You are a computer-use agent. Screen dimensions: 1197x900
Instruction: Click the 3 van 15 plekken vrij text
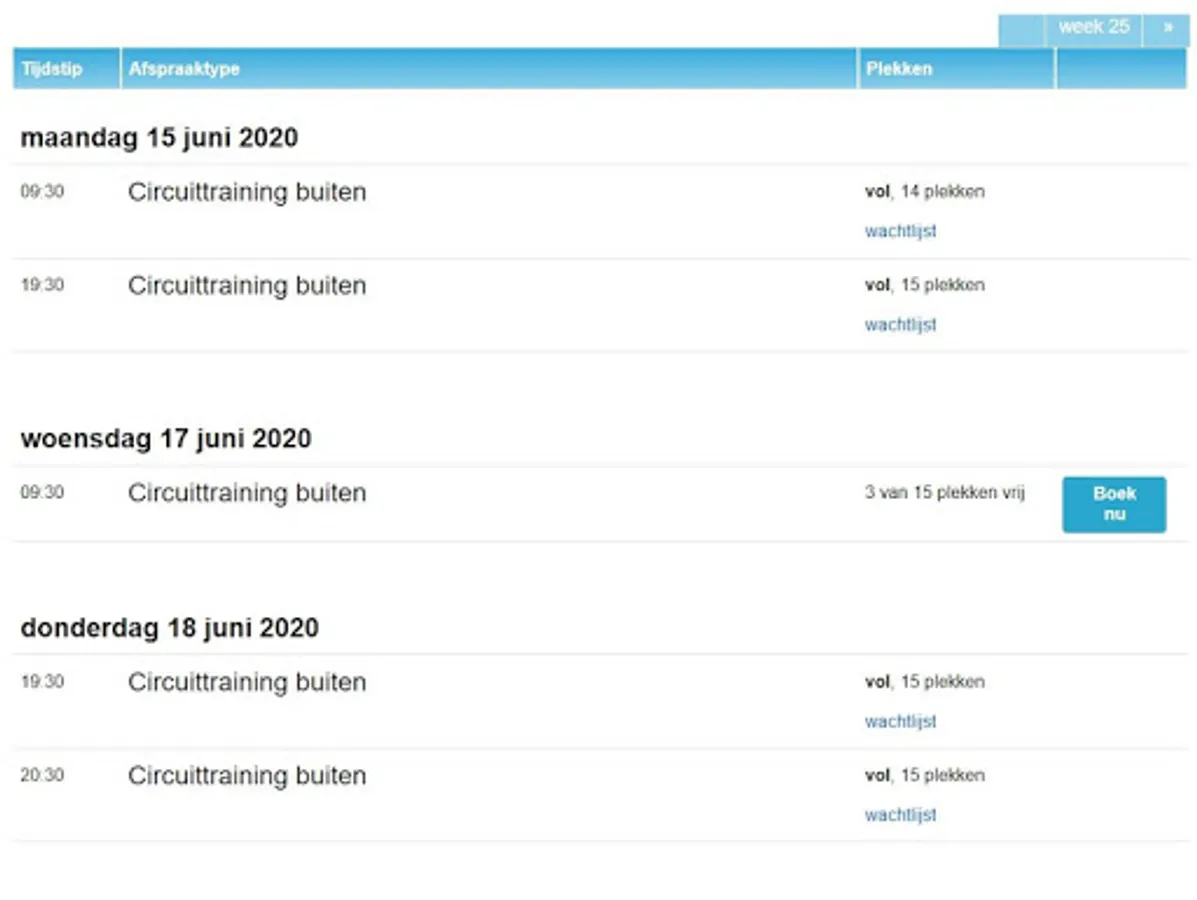coord(944,493)
